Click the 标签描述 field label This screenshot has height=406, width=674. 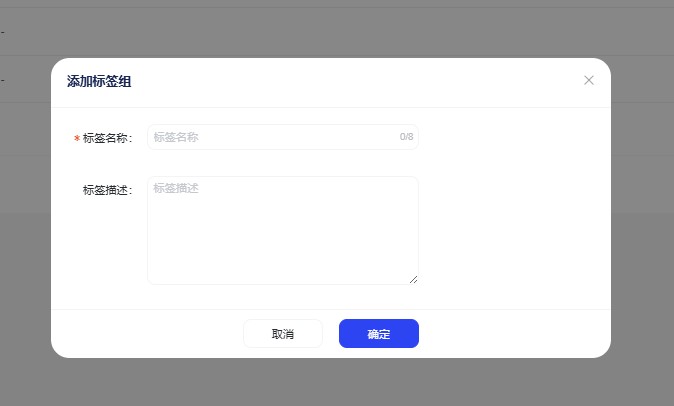click(x=107, y=190)
